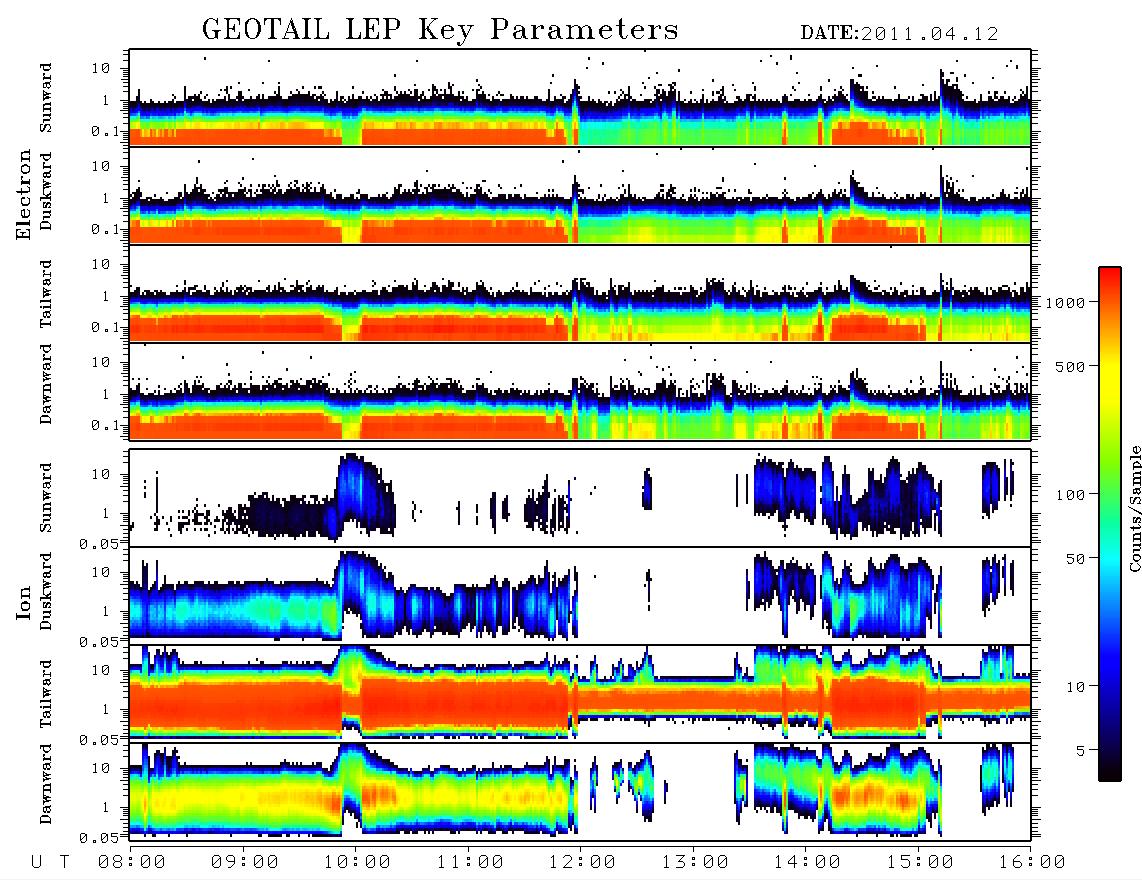Click the Ion Tailward spectrogram panel

pos(580,694)
